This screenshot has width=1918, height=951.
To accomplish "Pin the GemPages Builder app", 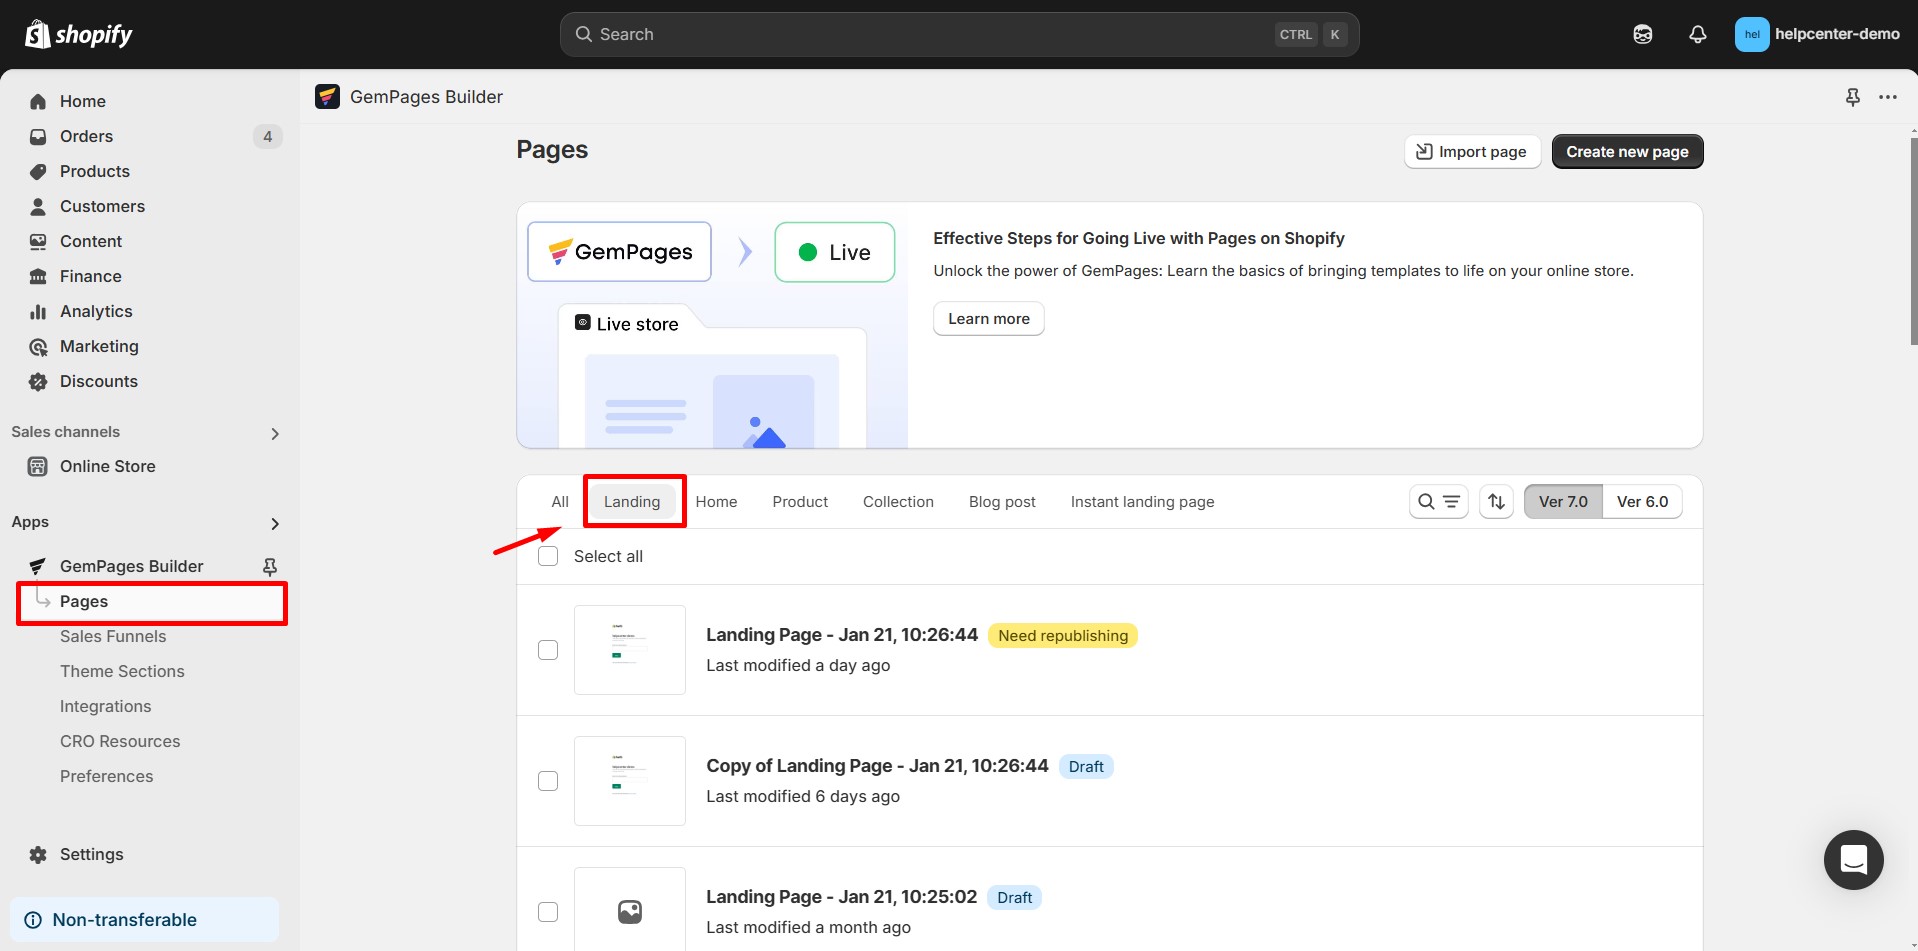I will (270, 566).
